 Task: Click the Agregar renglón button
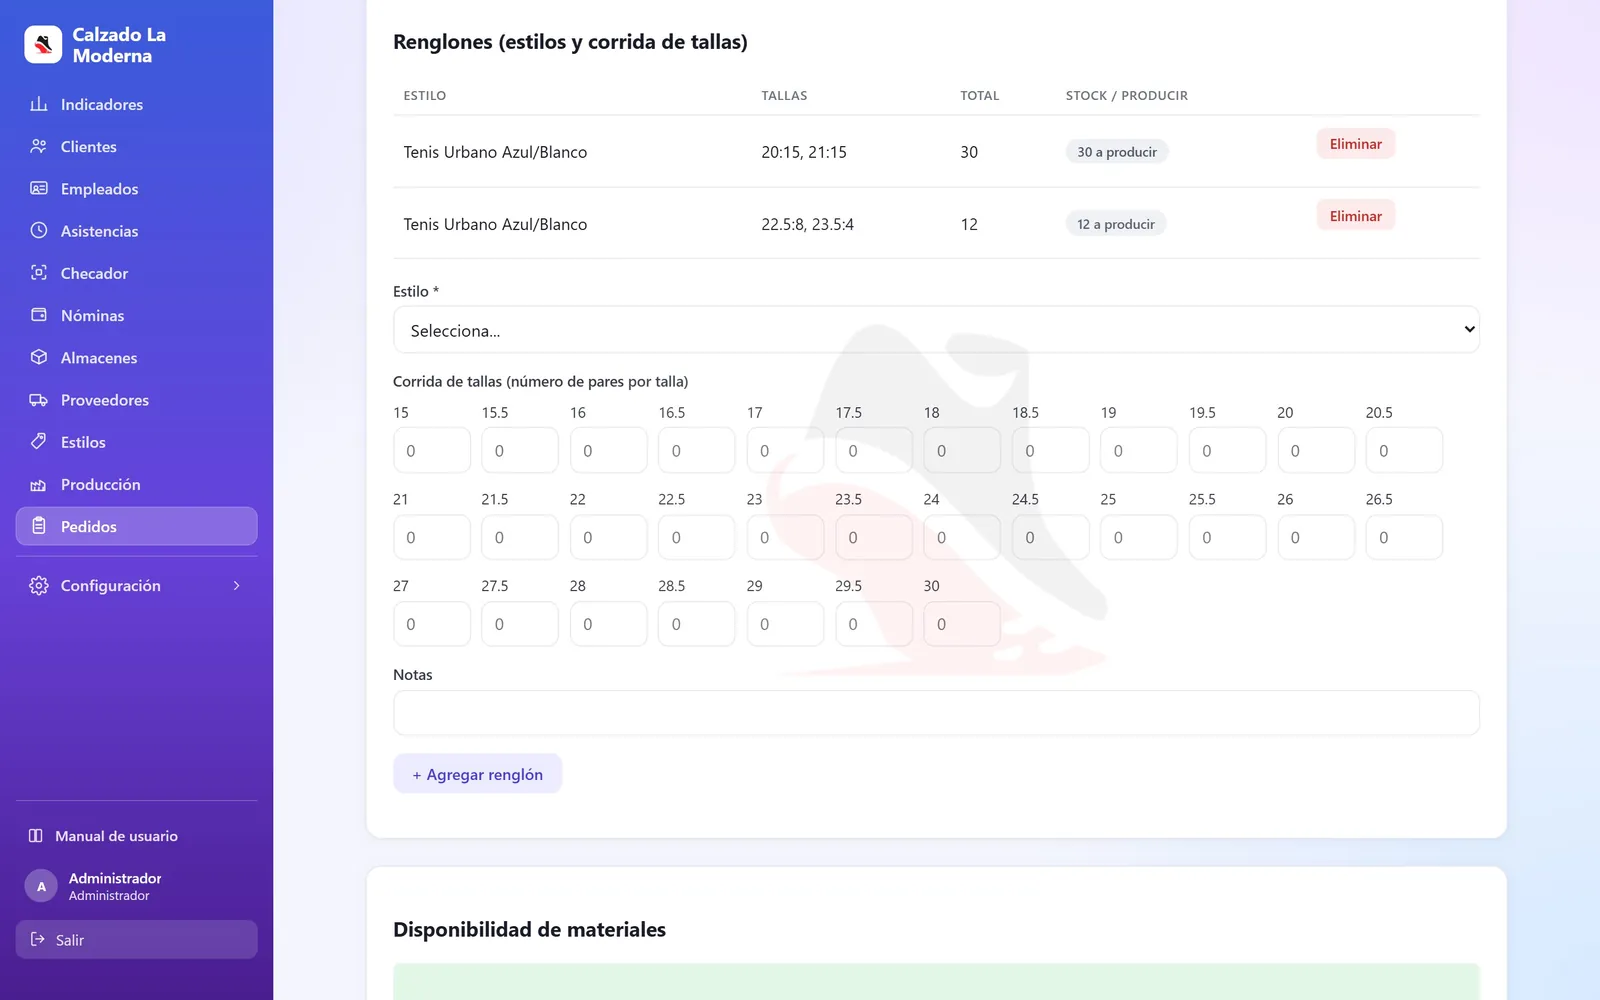(x=477, y=774)
